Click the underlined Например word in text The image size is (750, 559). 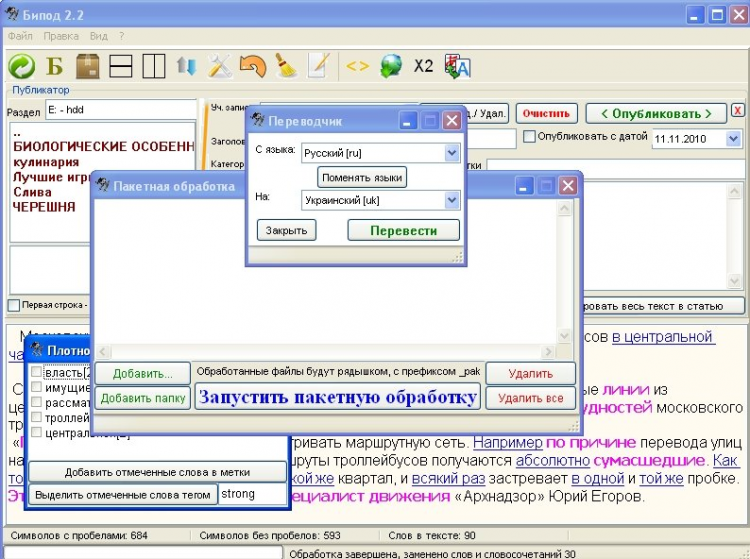(507, 443)
